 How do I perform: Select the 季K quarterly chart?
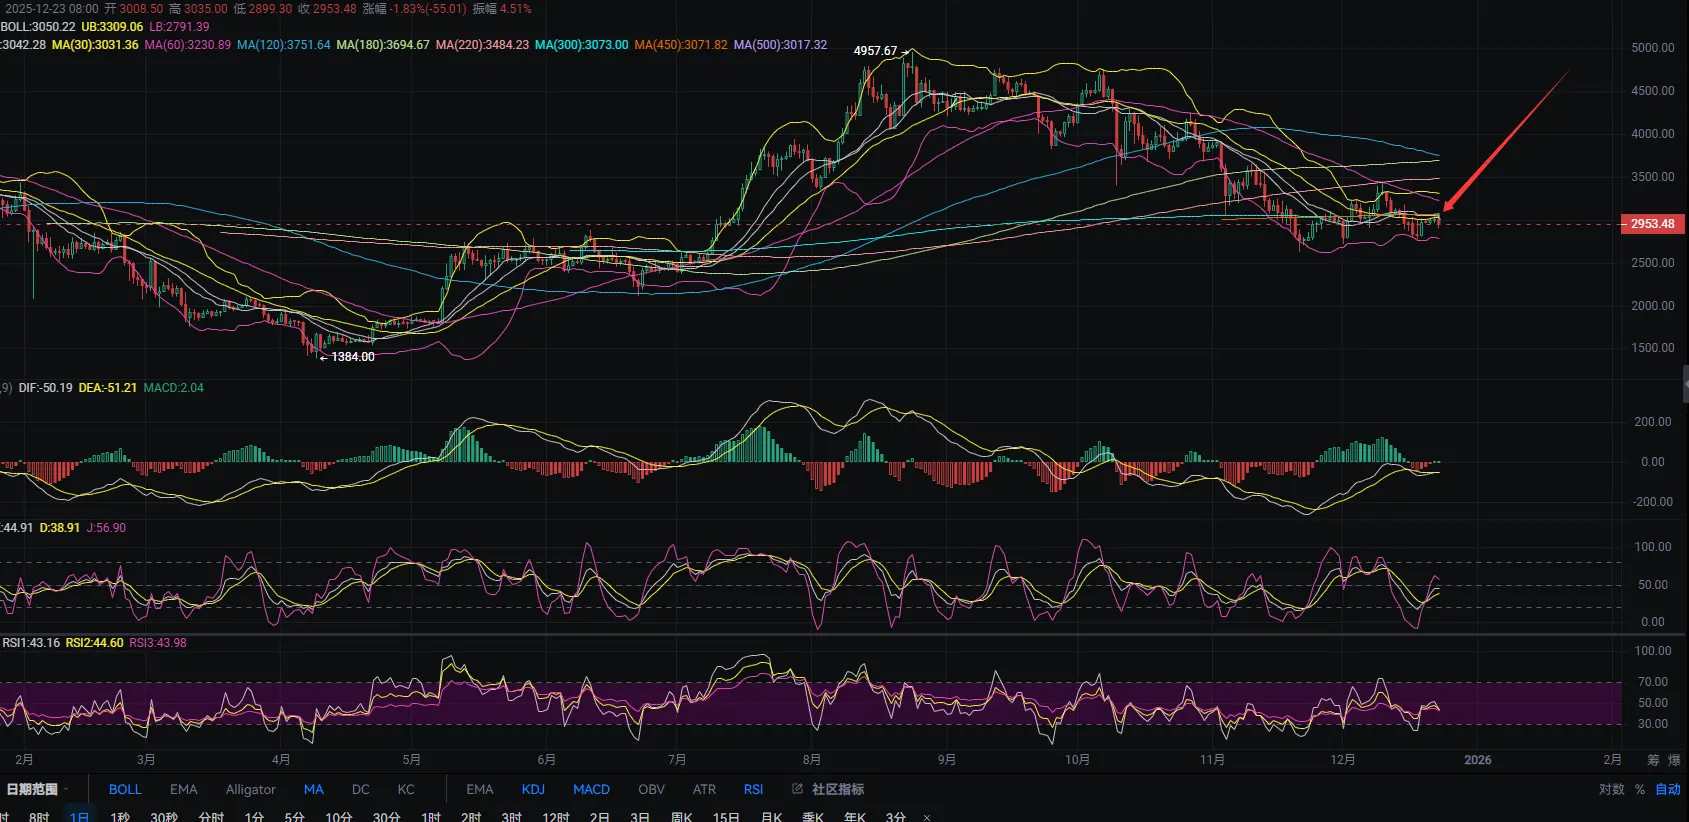pos(813,816)
